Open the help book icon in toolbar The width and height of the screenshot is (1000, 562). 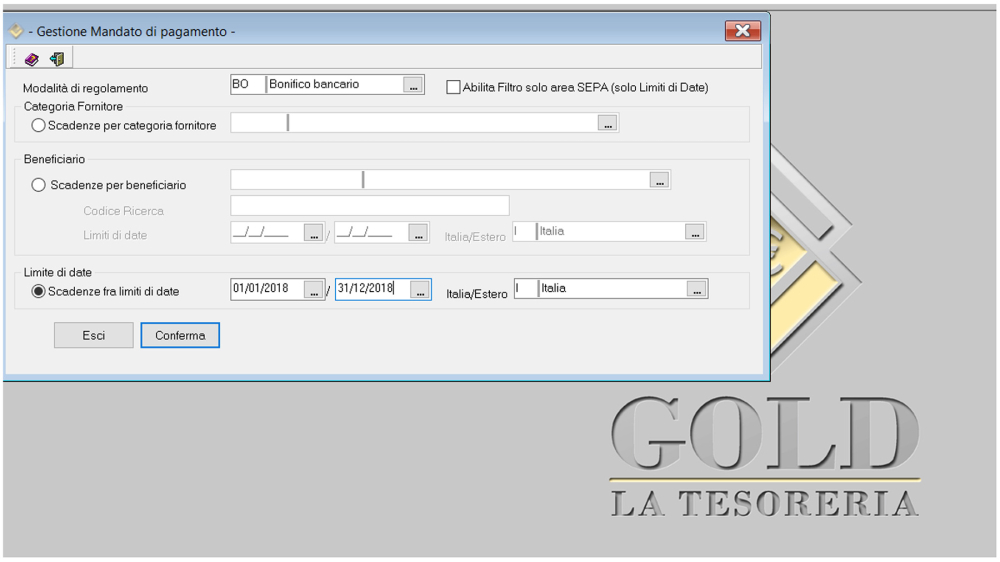click(32, 59)
